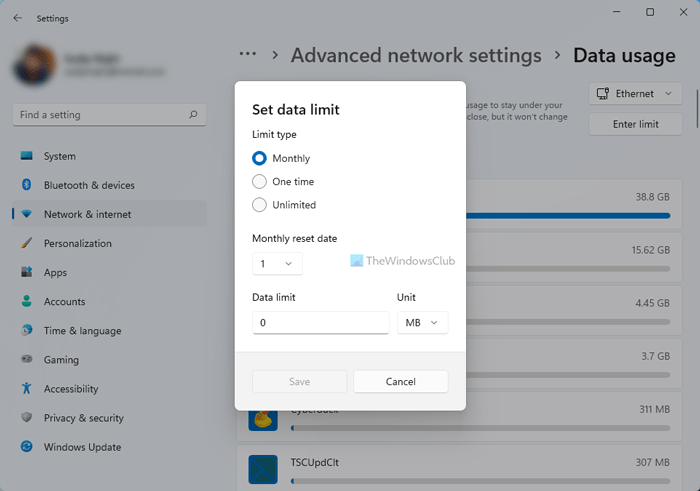The height and width of the screenshot is (491, 700).
Task: Click the System icon in sidebar
Action: click(x=26, y=156)
